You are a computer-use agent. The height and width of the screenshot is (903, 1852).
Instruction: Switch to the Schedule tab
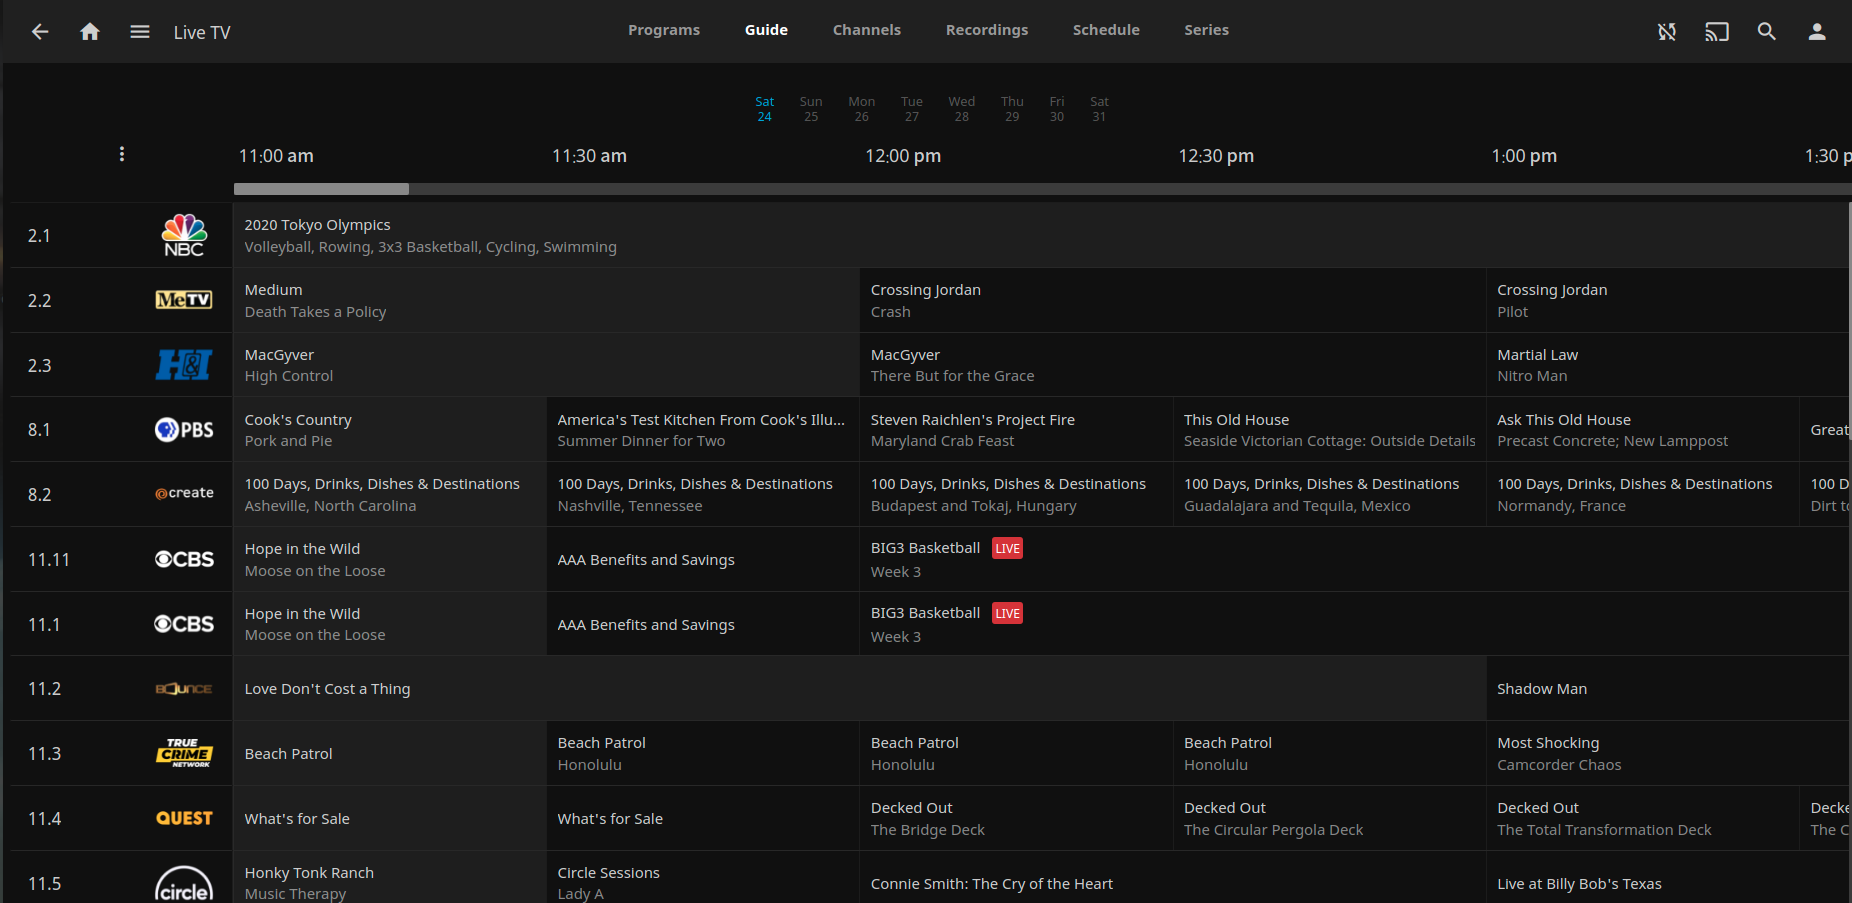(x=1106, y=30)
